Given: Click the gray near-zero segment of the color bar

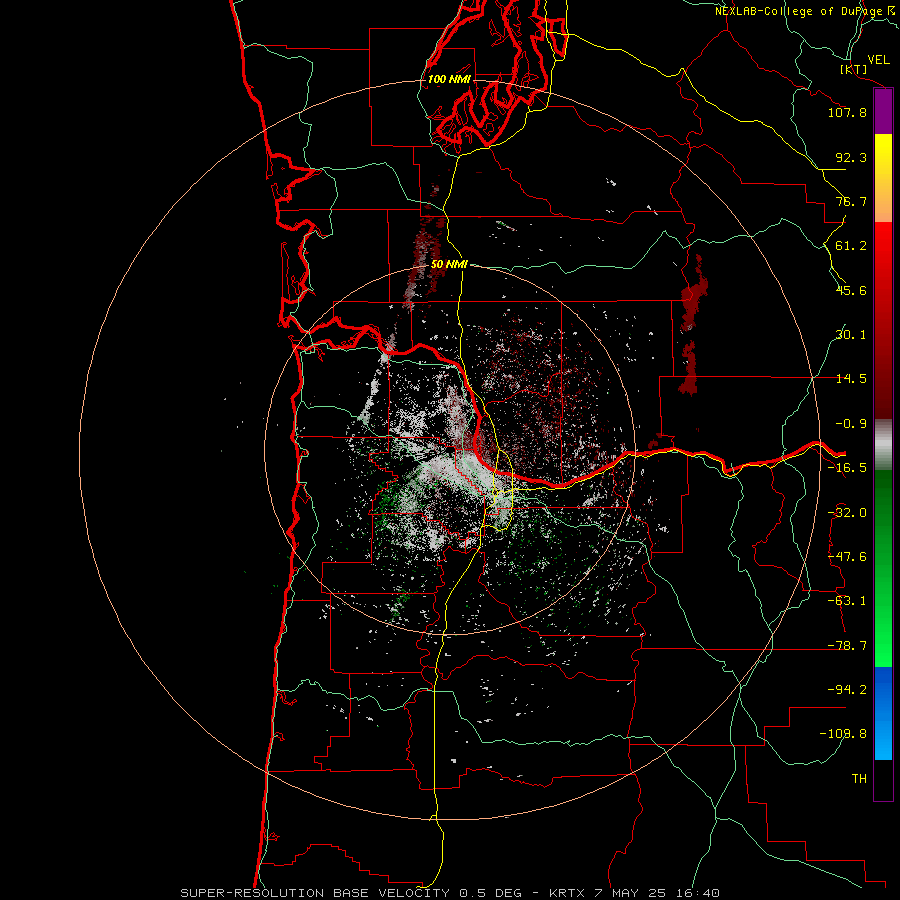Looking at the screenshot, I should 883,445.
